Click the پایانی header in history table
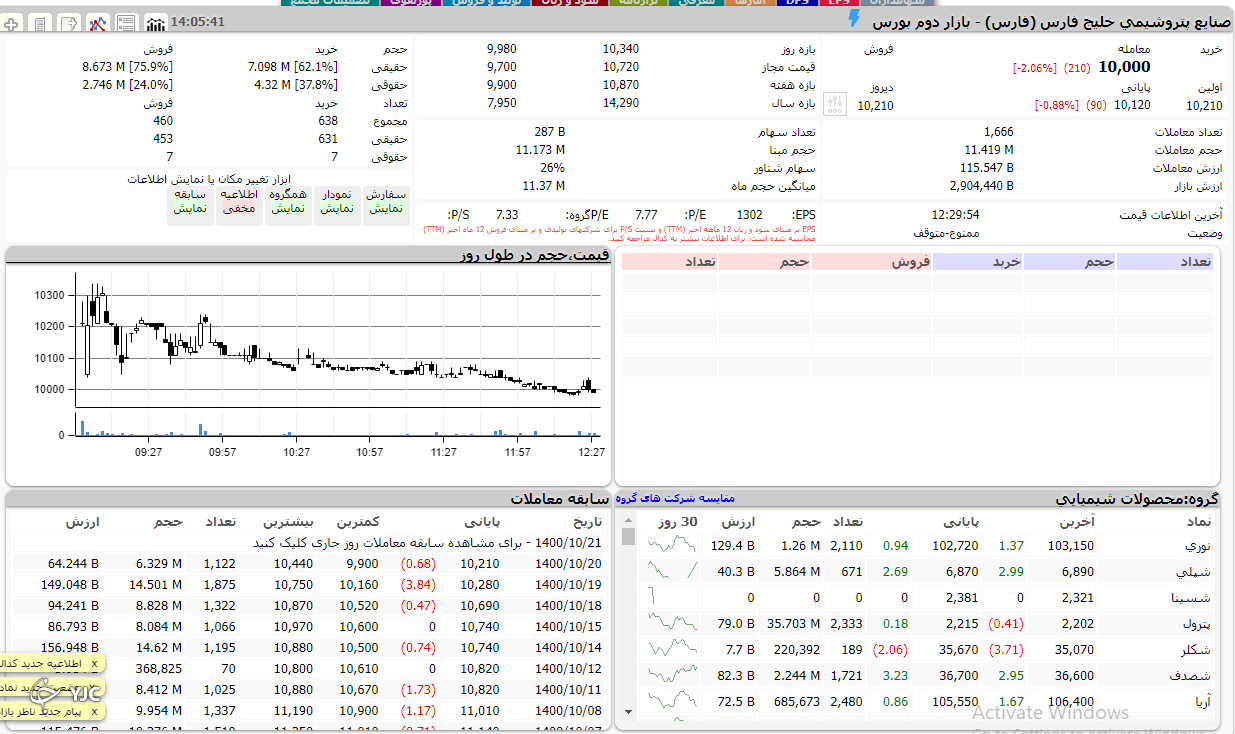This screenshot has width=1235, height=734. point(482,522)
